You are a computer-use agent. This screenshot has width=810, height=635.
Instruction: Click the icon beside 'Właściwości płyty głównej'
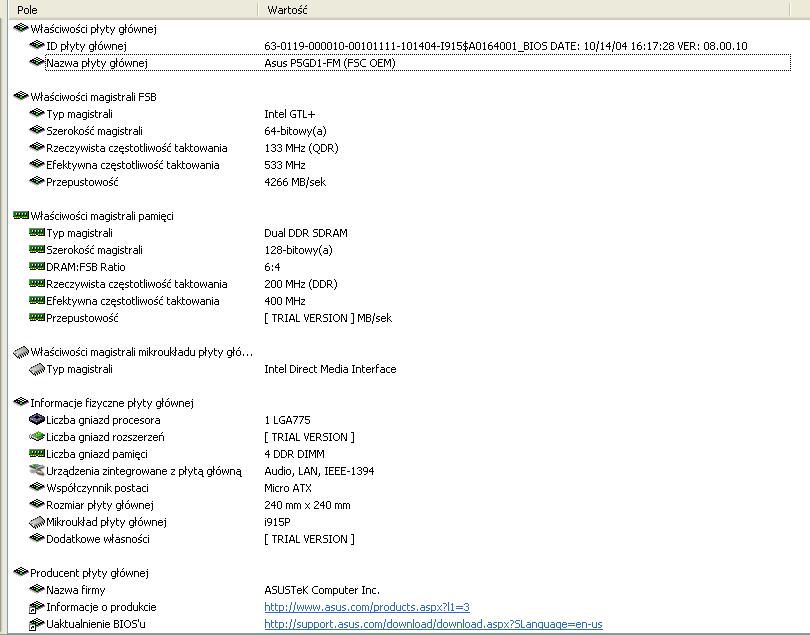tap(21, 28)
